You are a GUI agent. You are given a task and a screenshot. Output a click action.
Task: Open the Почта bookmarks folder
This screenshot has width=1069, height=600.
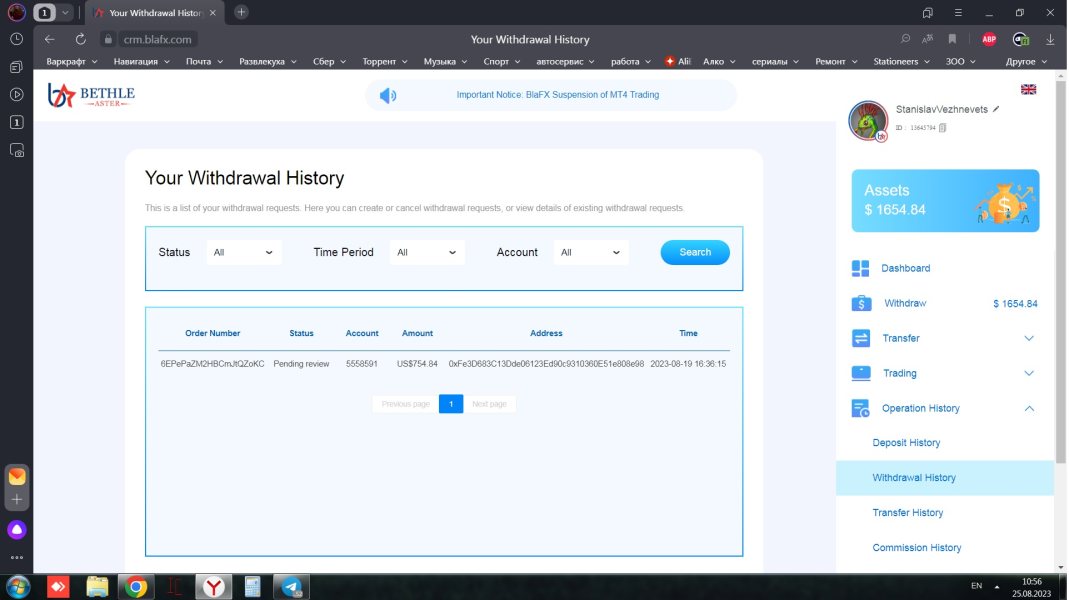(204, 61)
